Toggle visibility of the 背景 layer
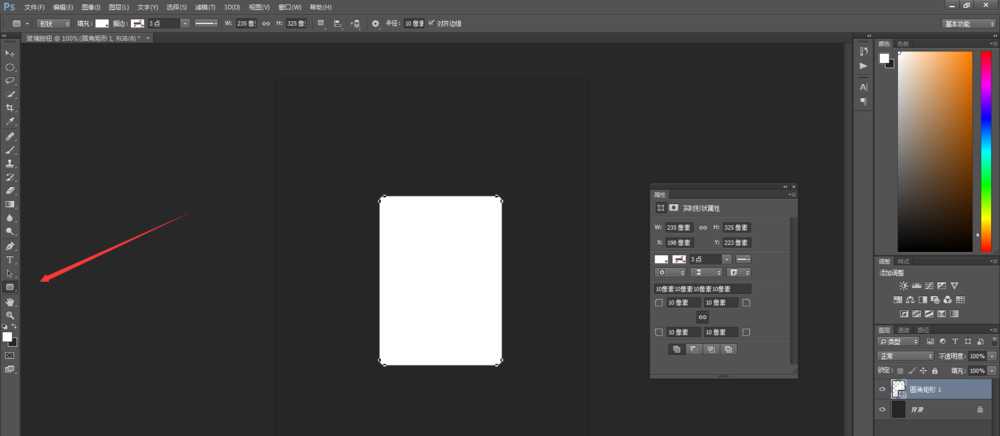1000x436 pixels. point(881,409)
